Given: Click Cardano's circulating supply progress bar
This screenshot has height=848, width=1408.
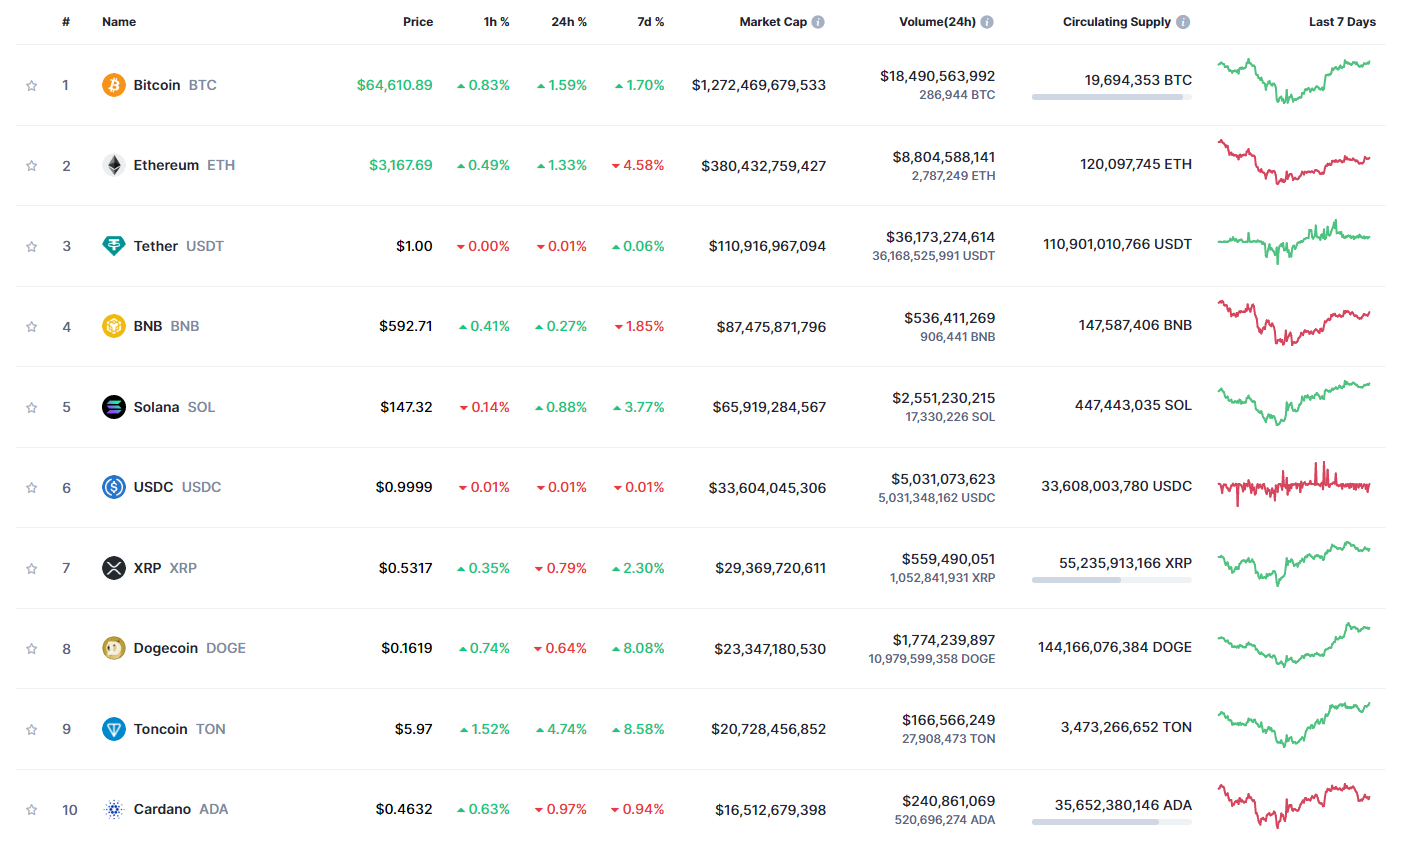Looking at the screenshot, I should click(1112, 822).
